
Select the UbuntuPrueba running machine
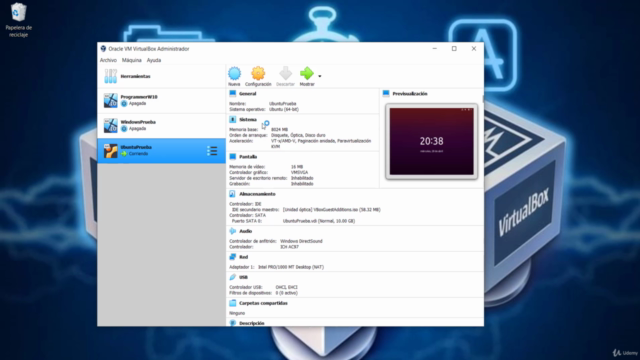161,151
